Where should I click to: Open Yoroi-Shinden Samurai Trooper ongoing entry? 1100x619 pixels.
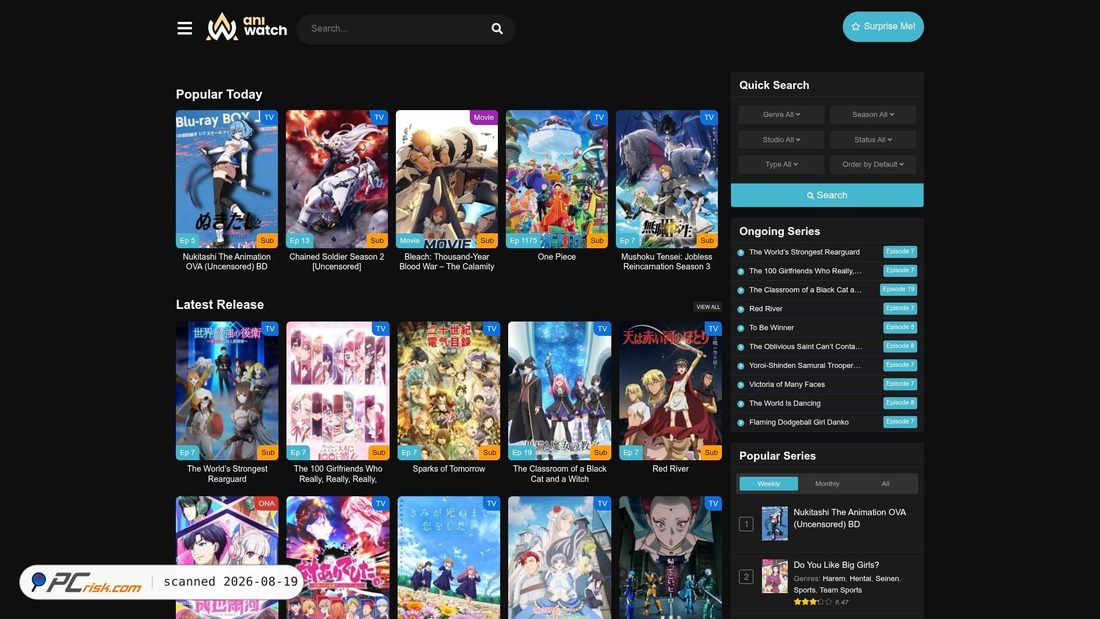coord(805,366)
